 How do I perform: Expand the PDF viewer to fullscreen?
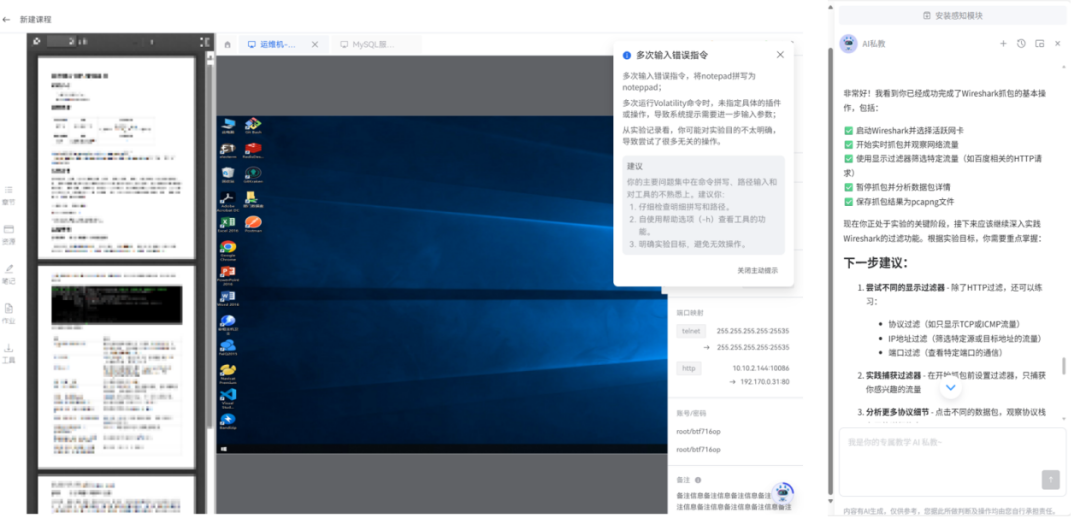click(x=205, y=42)
